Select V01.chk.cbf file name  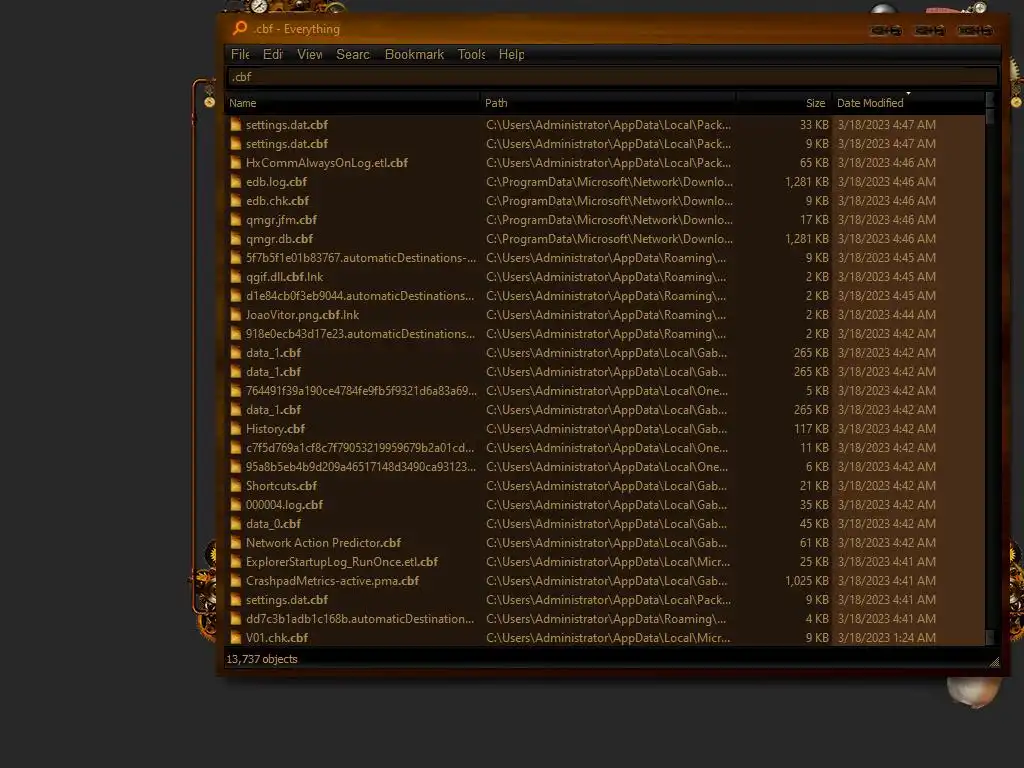pos(277,638)
